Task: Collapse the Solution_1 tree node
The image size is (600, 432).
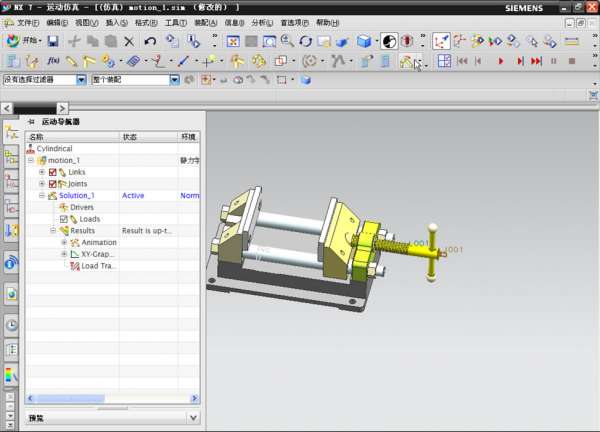Action: click(x=42, y=196)
